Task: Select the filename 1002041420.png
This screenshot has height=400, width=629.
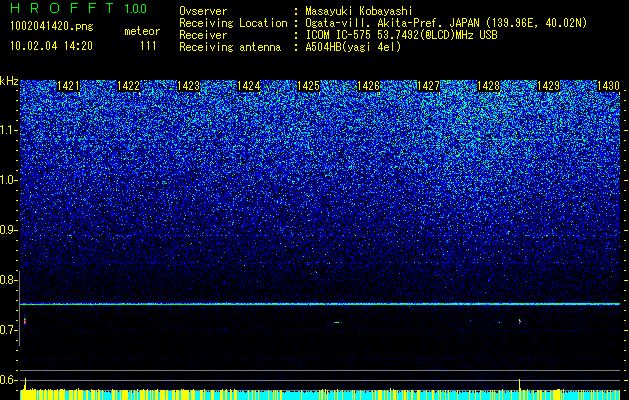Action: click(x=51, y=27)
